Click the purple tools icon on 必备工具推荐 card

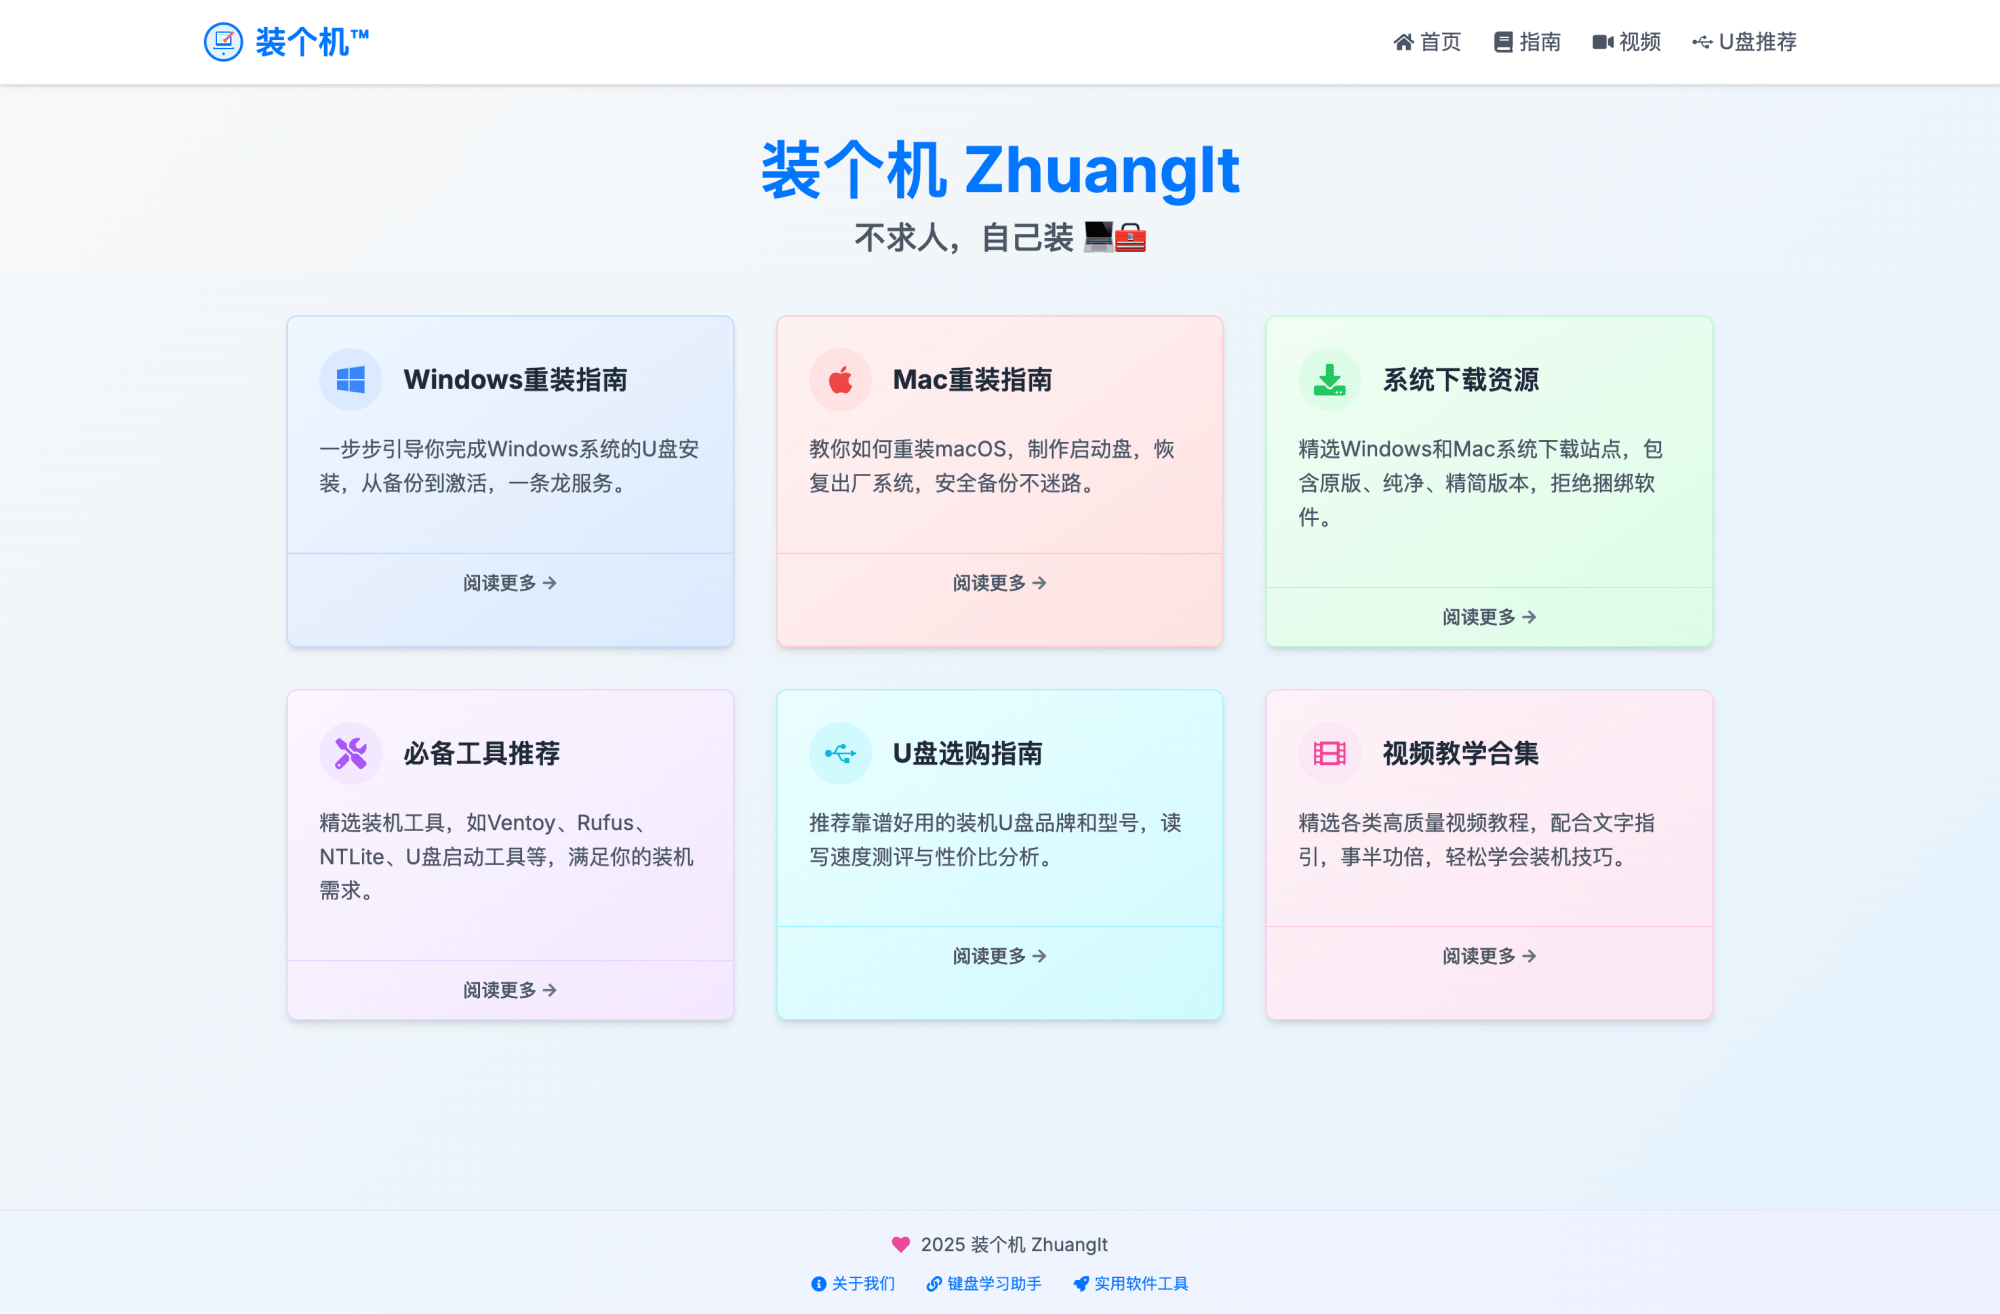coord(351,753)
